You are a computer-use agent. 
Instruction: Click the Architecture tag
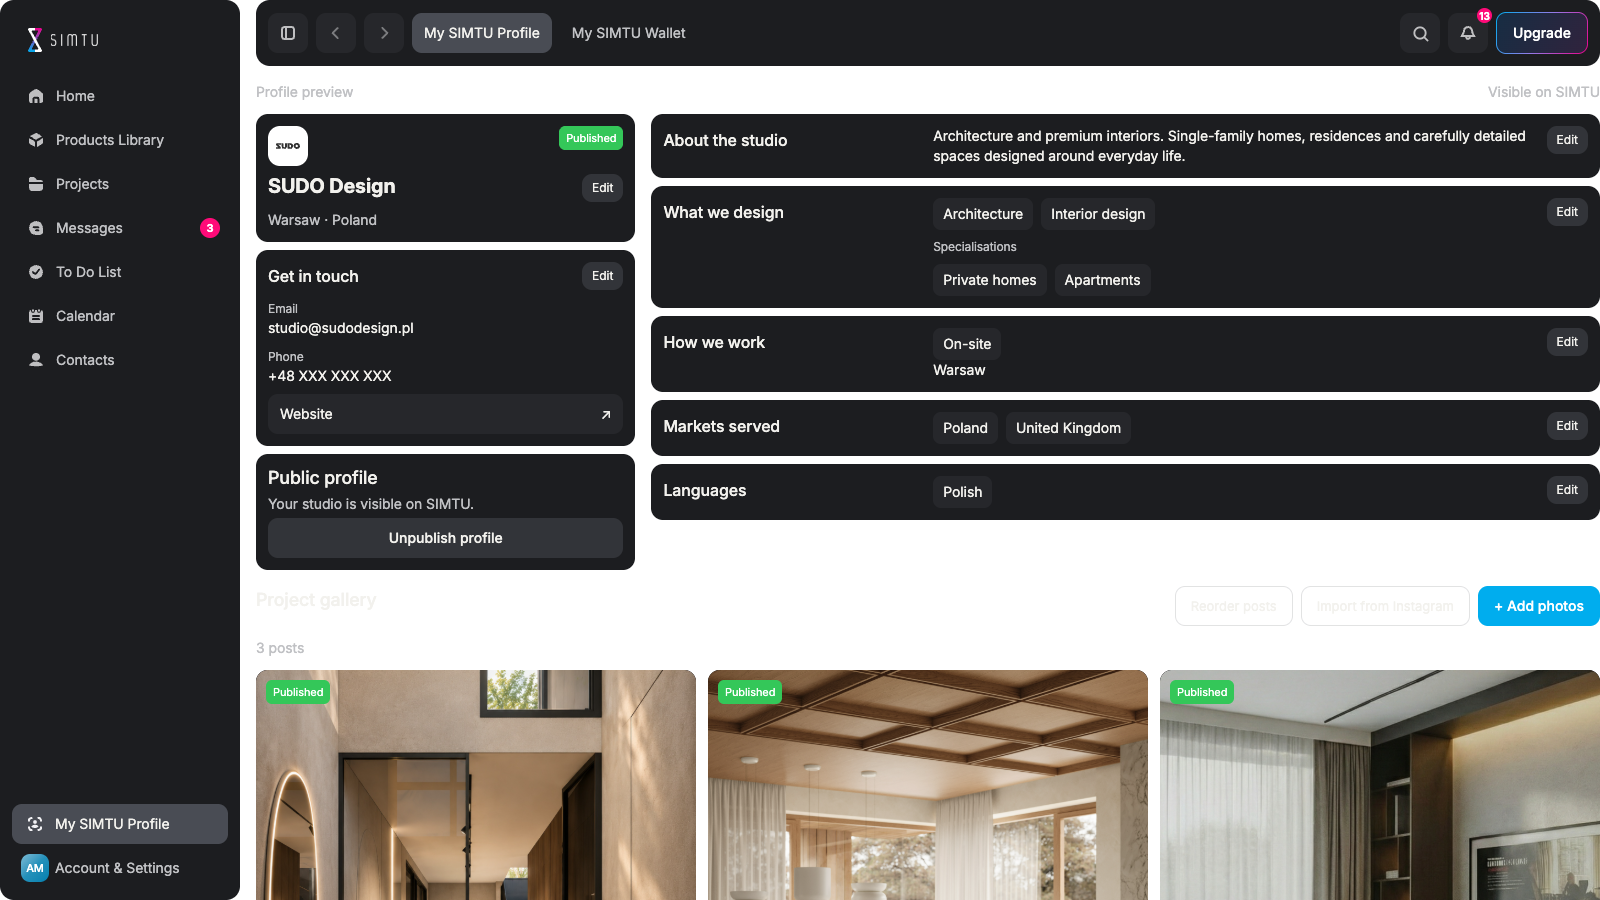983,214
